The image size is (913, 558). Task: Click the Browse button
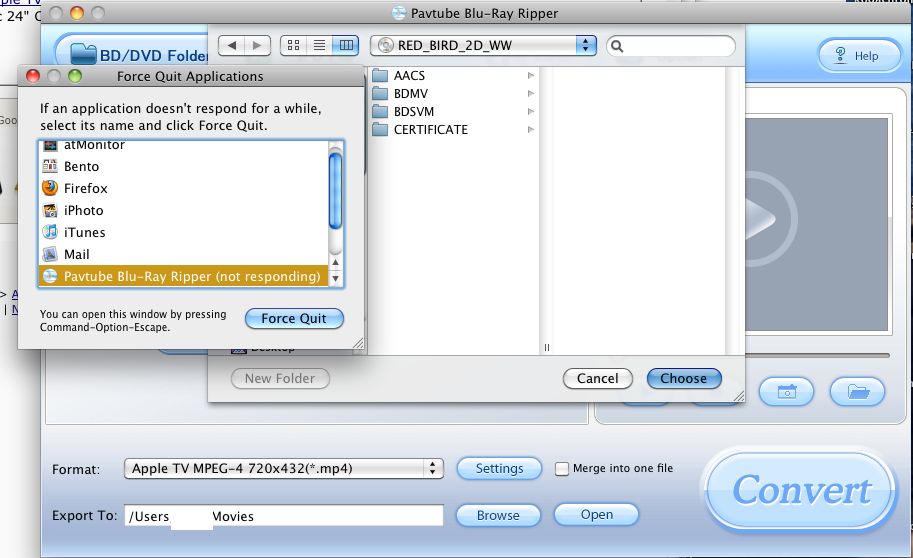pos(498,515)
